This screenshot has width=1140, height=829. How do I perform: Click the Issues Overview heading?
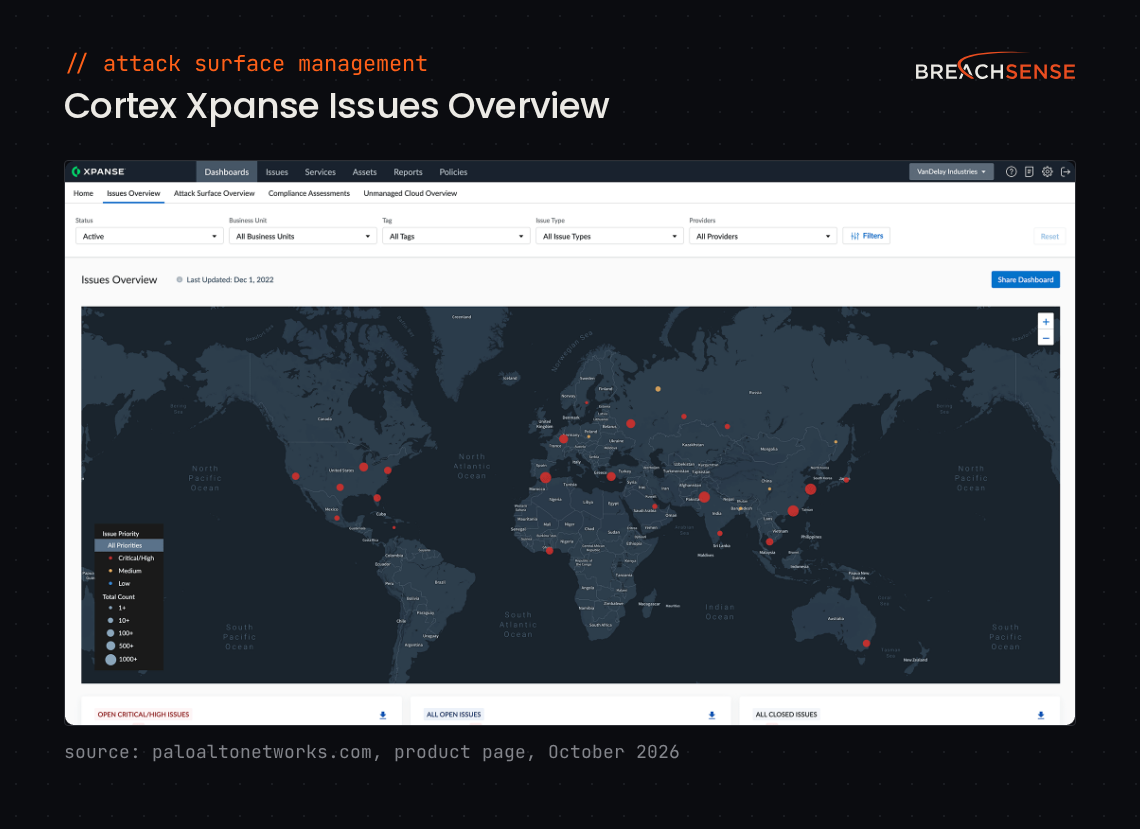119,280
